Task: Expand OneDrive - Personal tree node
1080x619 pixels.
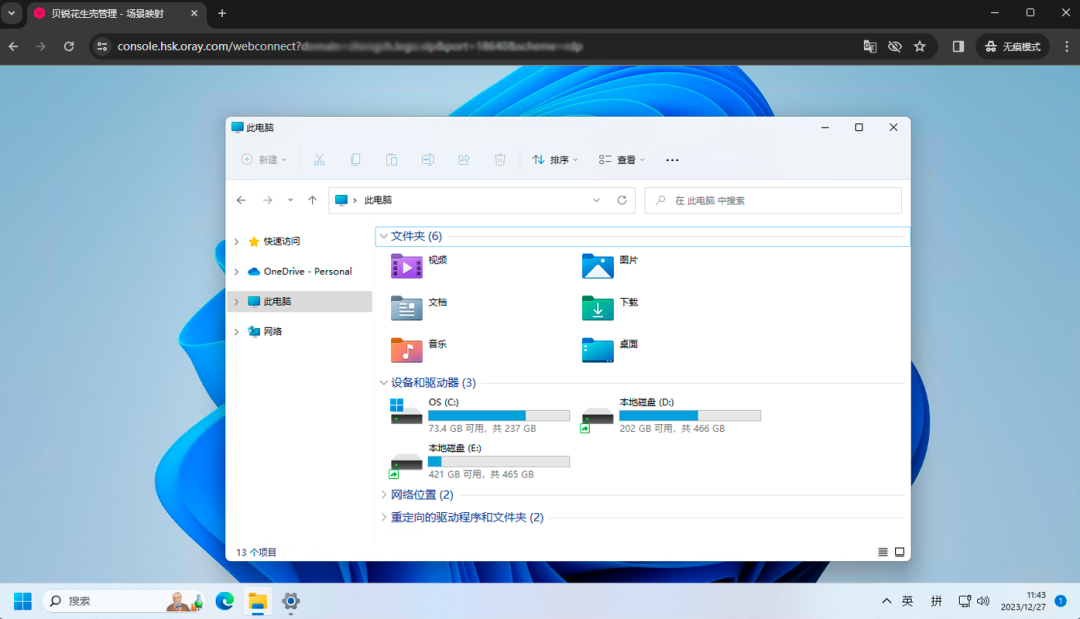Action: [236, 272]
